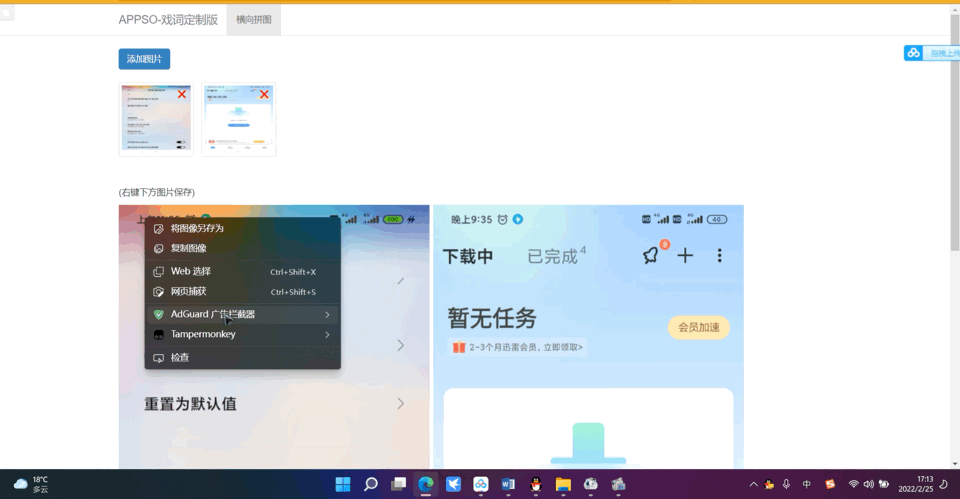Click the 2-3个月迅雷会员 立即领取 link

click(517, 347)
